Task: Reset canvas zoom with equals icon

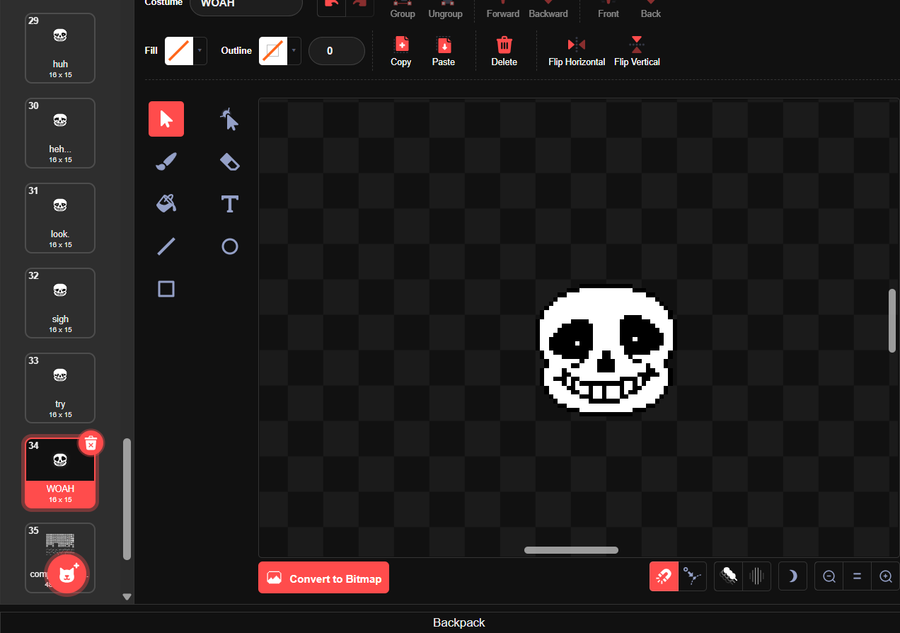Action: [x=857, y=576]
